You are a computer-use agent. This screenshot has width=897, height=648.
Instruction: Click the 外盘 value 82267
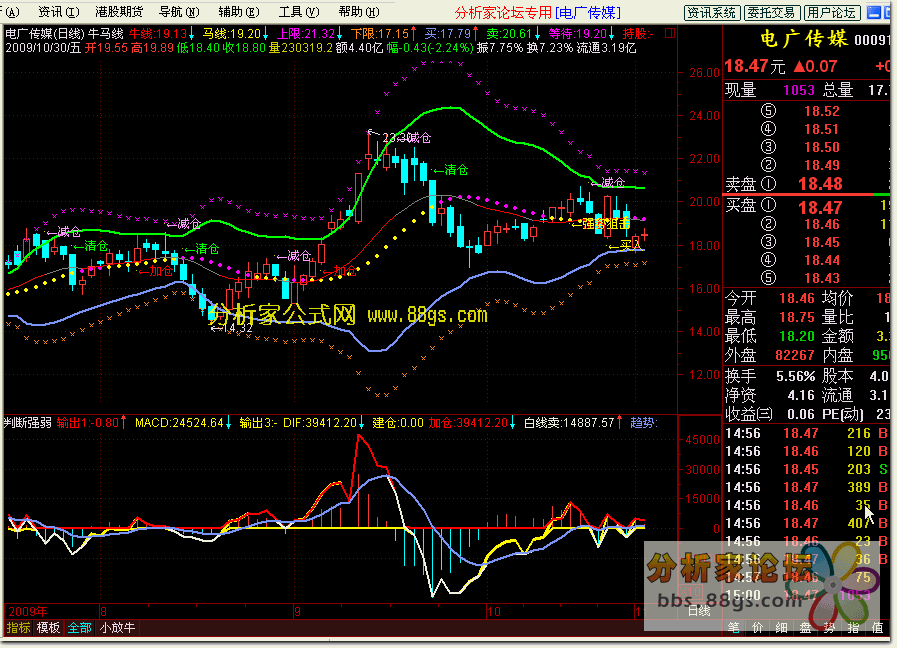795,355
